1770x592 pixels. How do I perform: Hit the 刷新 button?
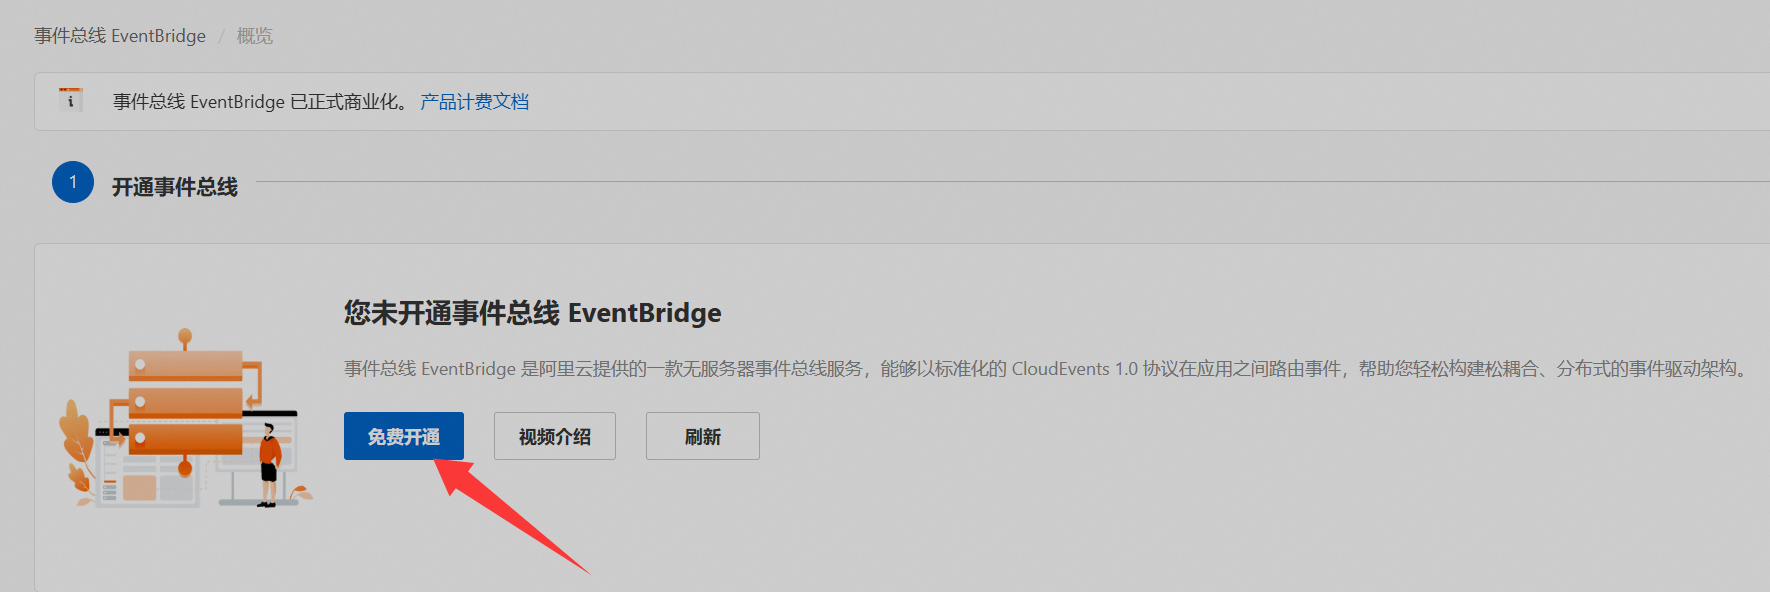click(702, 436)
